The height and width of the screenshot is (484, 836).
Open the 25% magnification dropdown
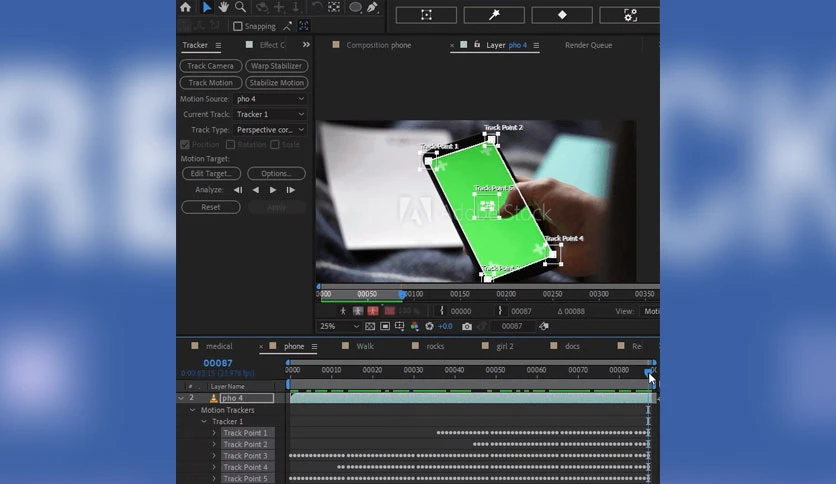coord(339,326)
